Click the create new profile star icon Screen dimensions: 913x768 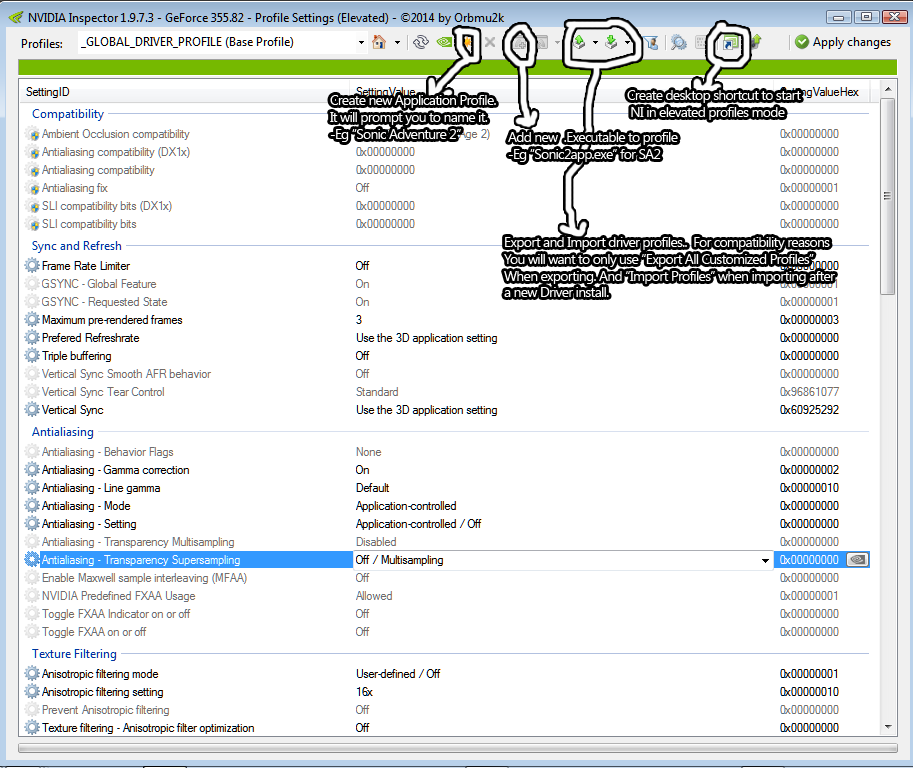[468, 43]
